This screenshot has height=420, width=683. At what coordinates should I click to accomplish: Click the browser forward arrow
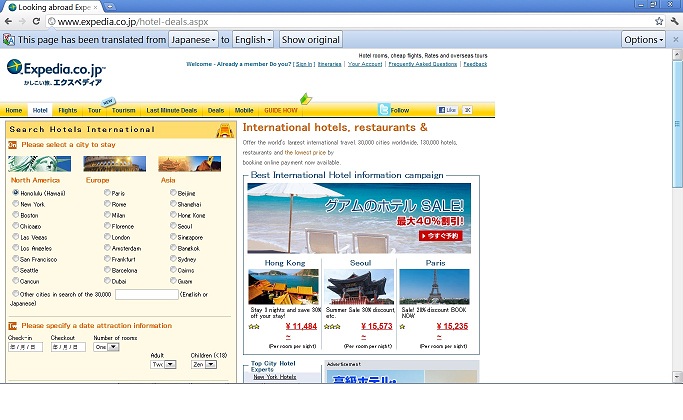(x=22, y=21)
